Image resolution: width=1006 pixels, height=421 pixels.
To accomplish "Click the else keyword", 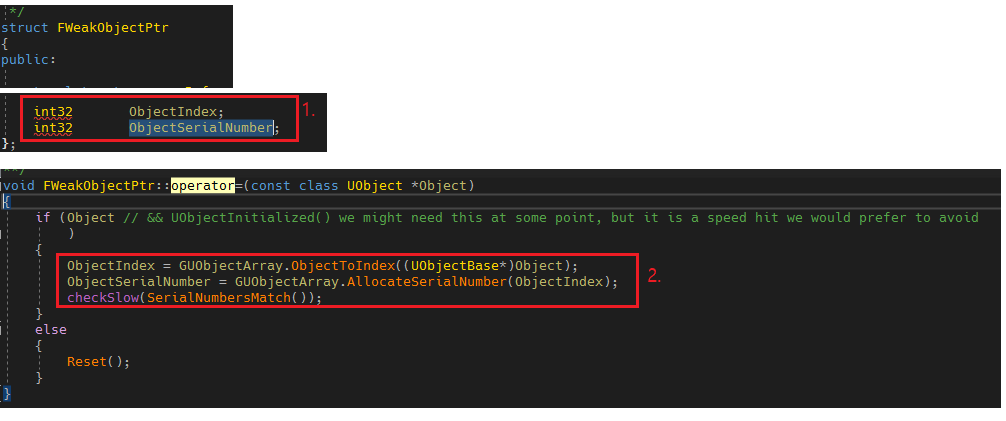I will click(x=51, y=330).
